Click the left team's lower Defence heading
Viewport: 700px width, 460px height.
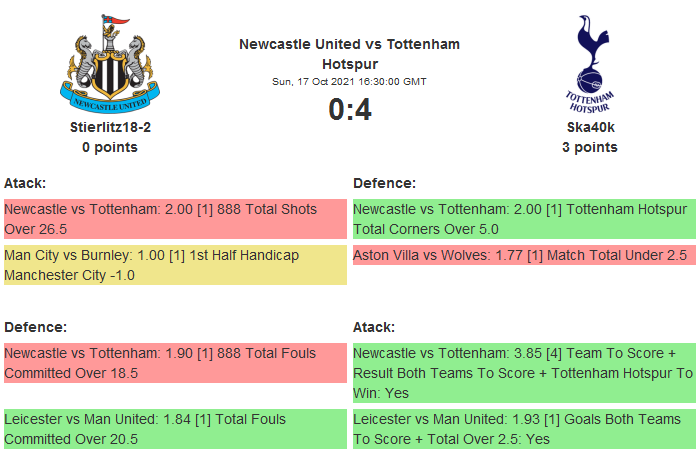coord(35,327)
